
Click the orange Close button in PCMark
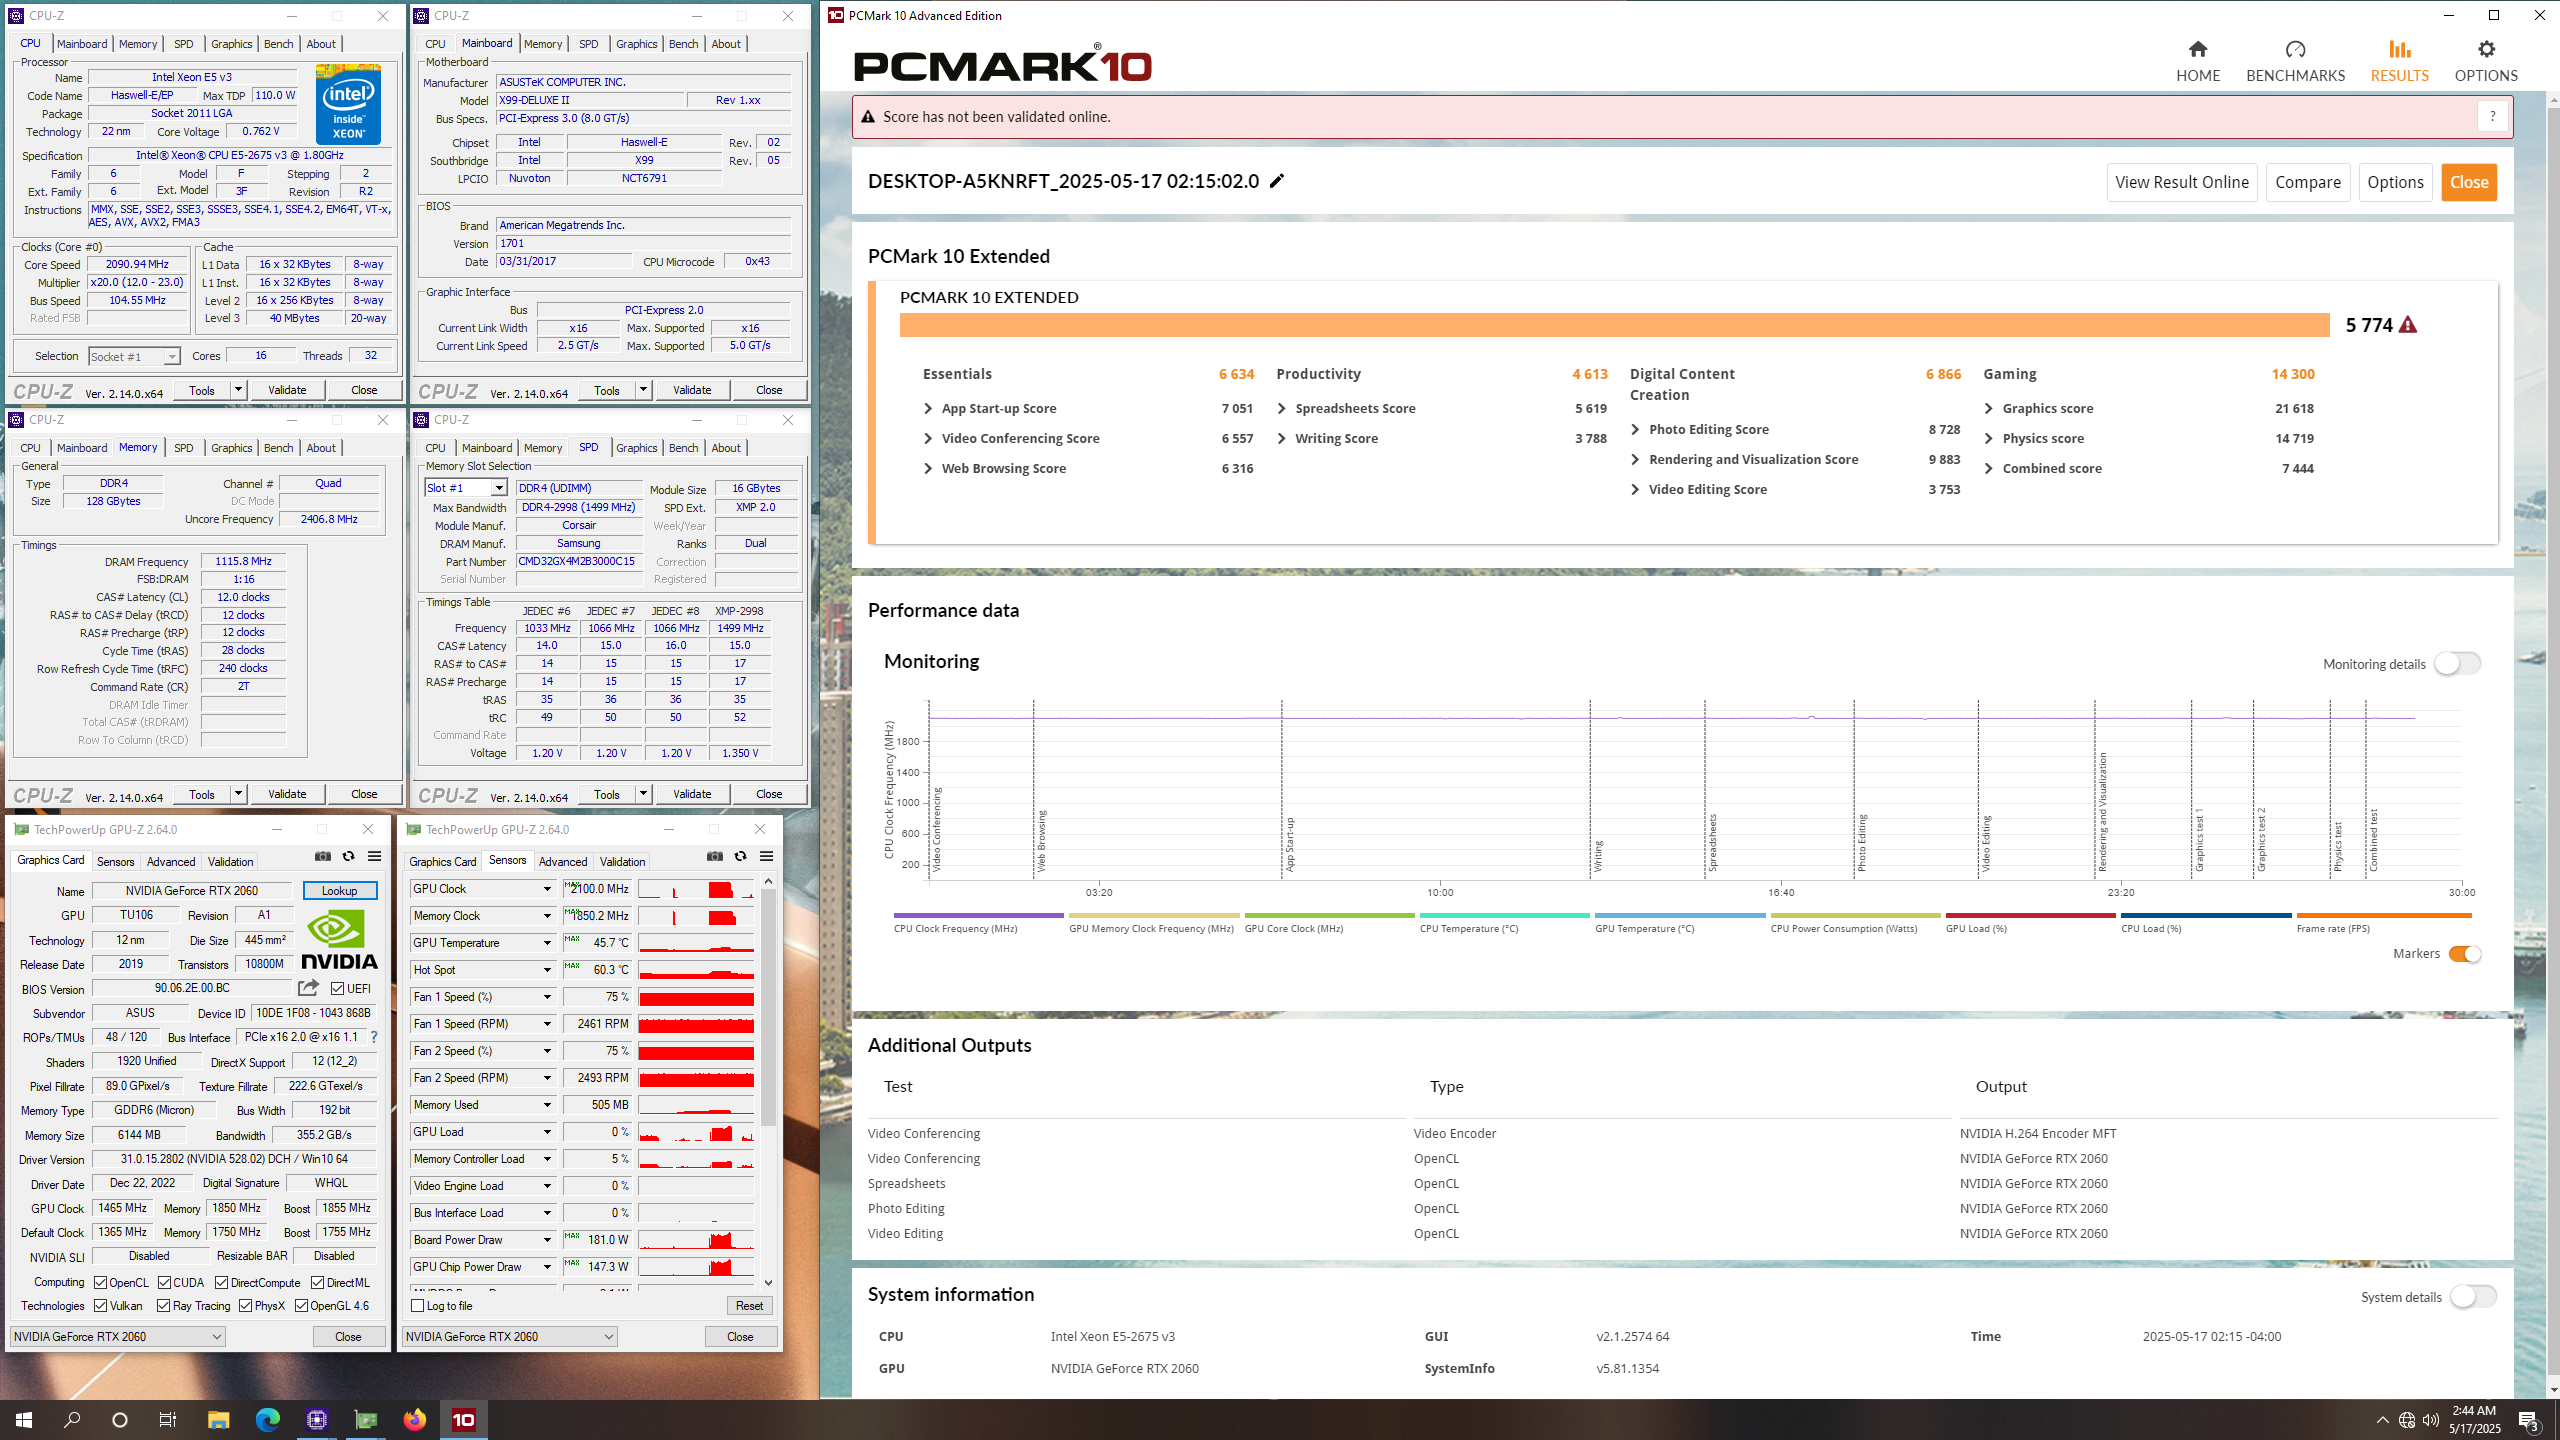[x=2469, y=182]
